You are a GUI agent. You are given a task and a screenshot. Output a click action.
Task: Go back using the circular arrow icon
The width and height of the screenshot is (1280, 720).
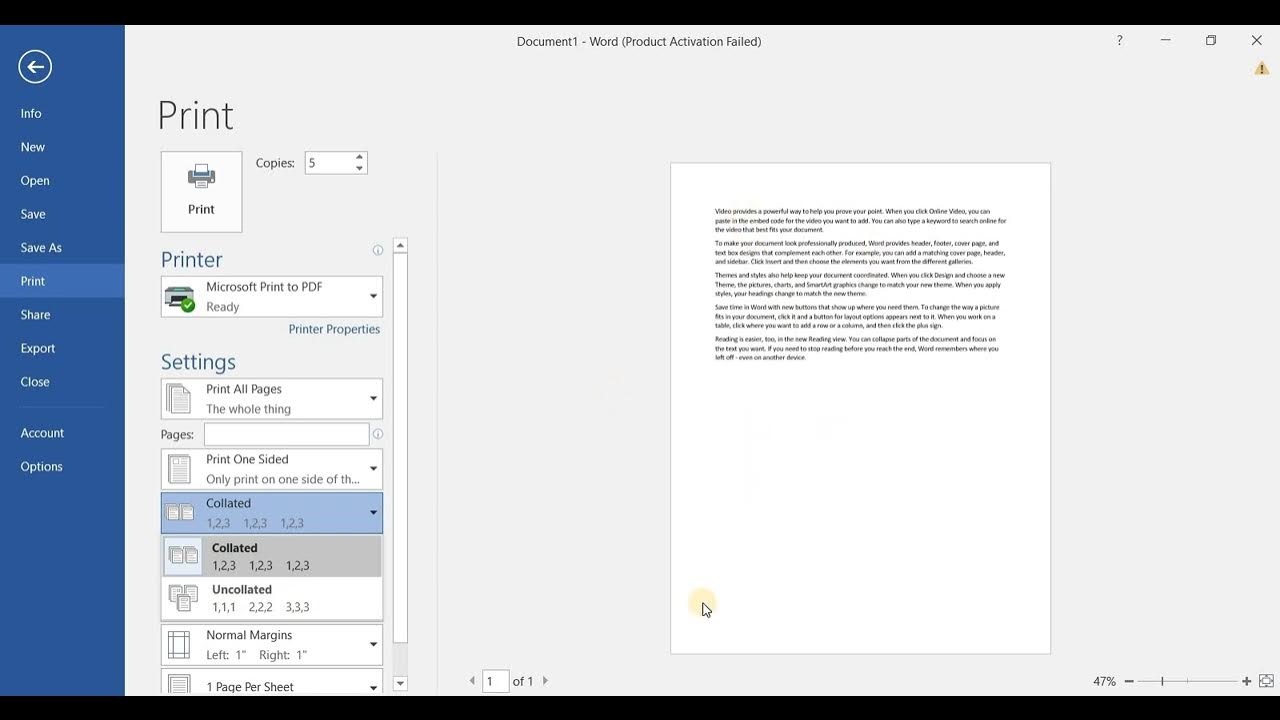point(35,67)
